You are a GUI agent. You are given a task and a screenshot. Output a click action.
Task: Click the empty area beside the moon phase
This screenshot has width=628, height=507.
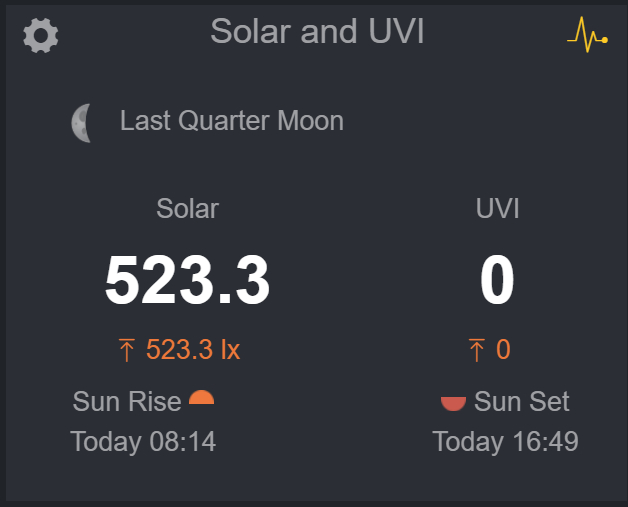pos(480,123)
